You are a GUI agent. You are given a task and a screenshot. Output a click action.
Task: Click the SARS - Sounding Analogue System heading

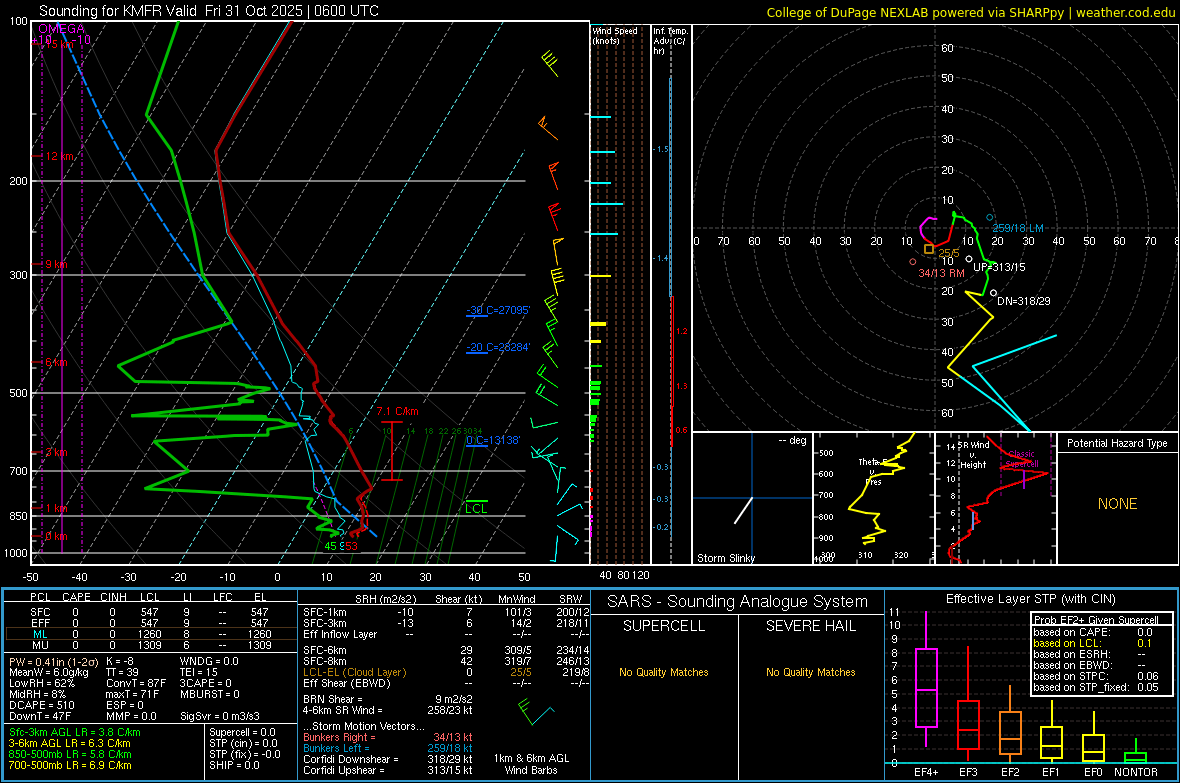click(738, 602)
